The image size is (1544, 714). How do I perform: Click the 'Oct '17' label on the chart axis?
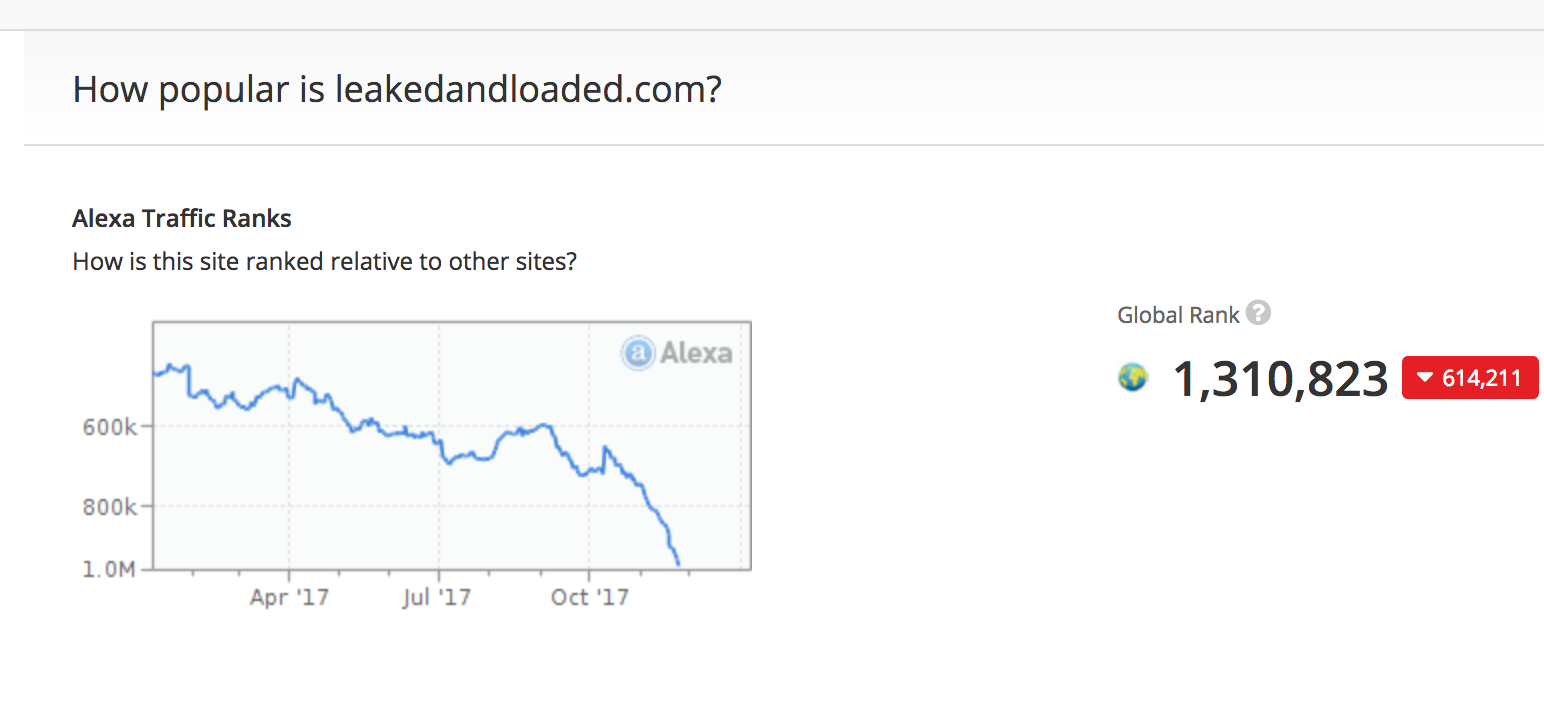tap(590, 597)
